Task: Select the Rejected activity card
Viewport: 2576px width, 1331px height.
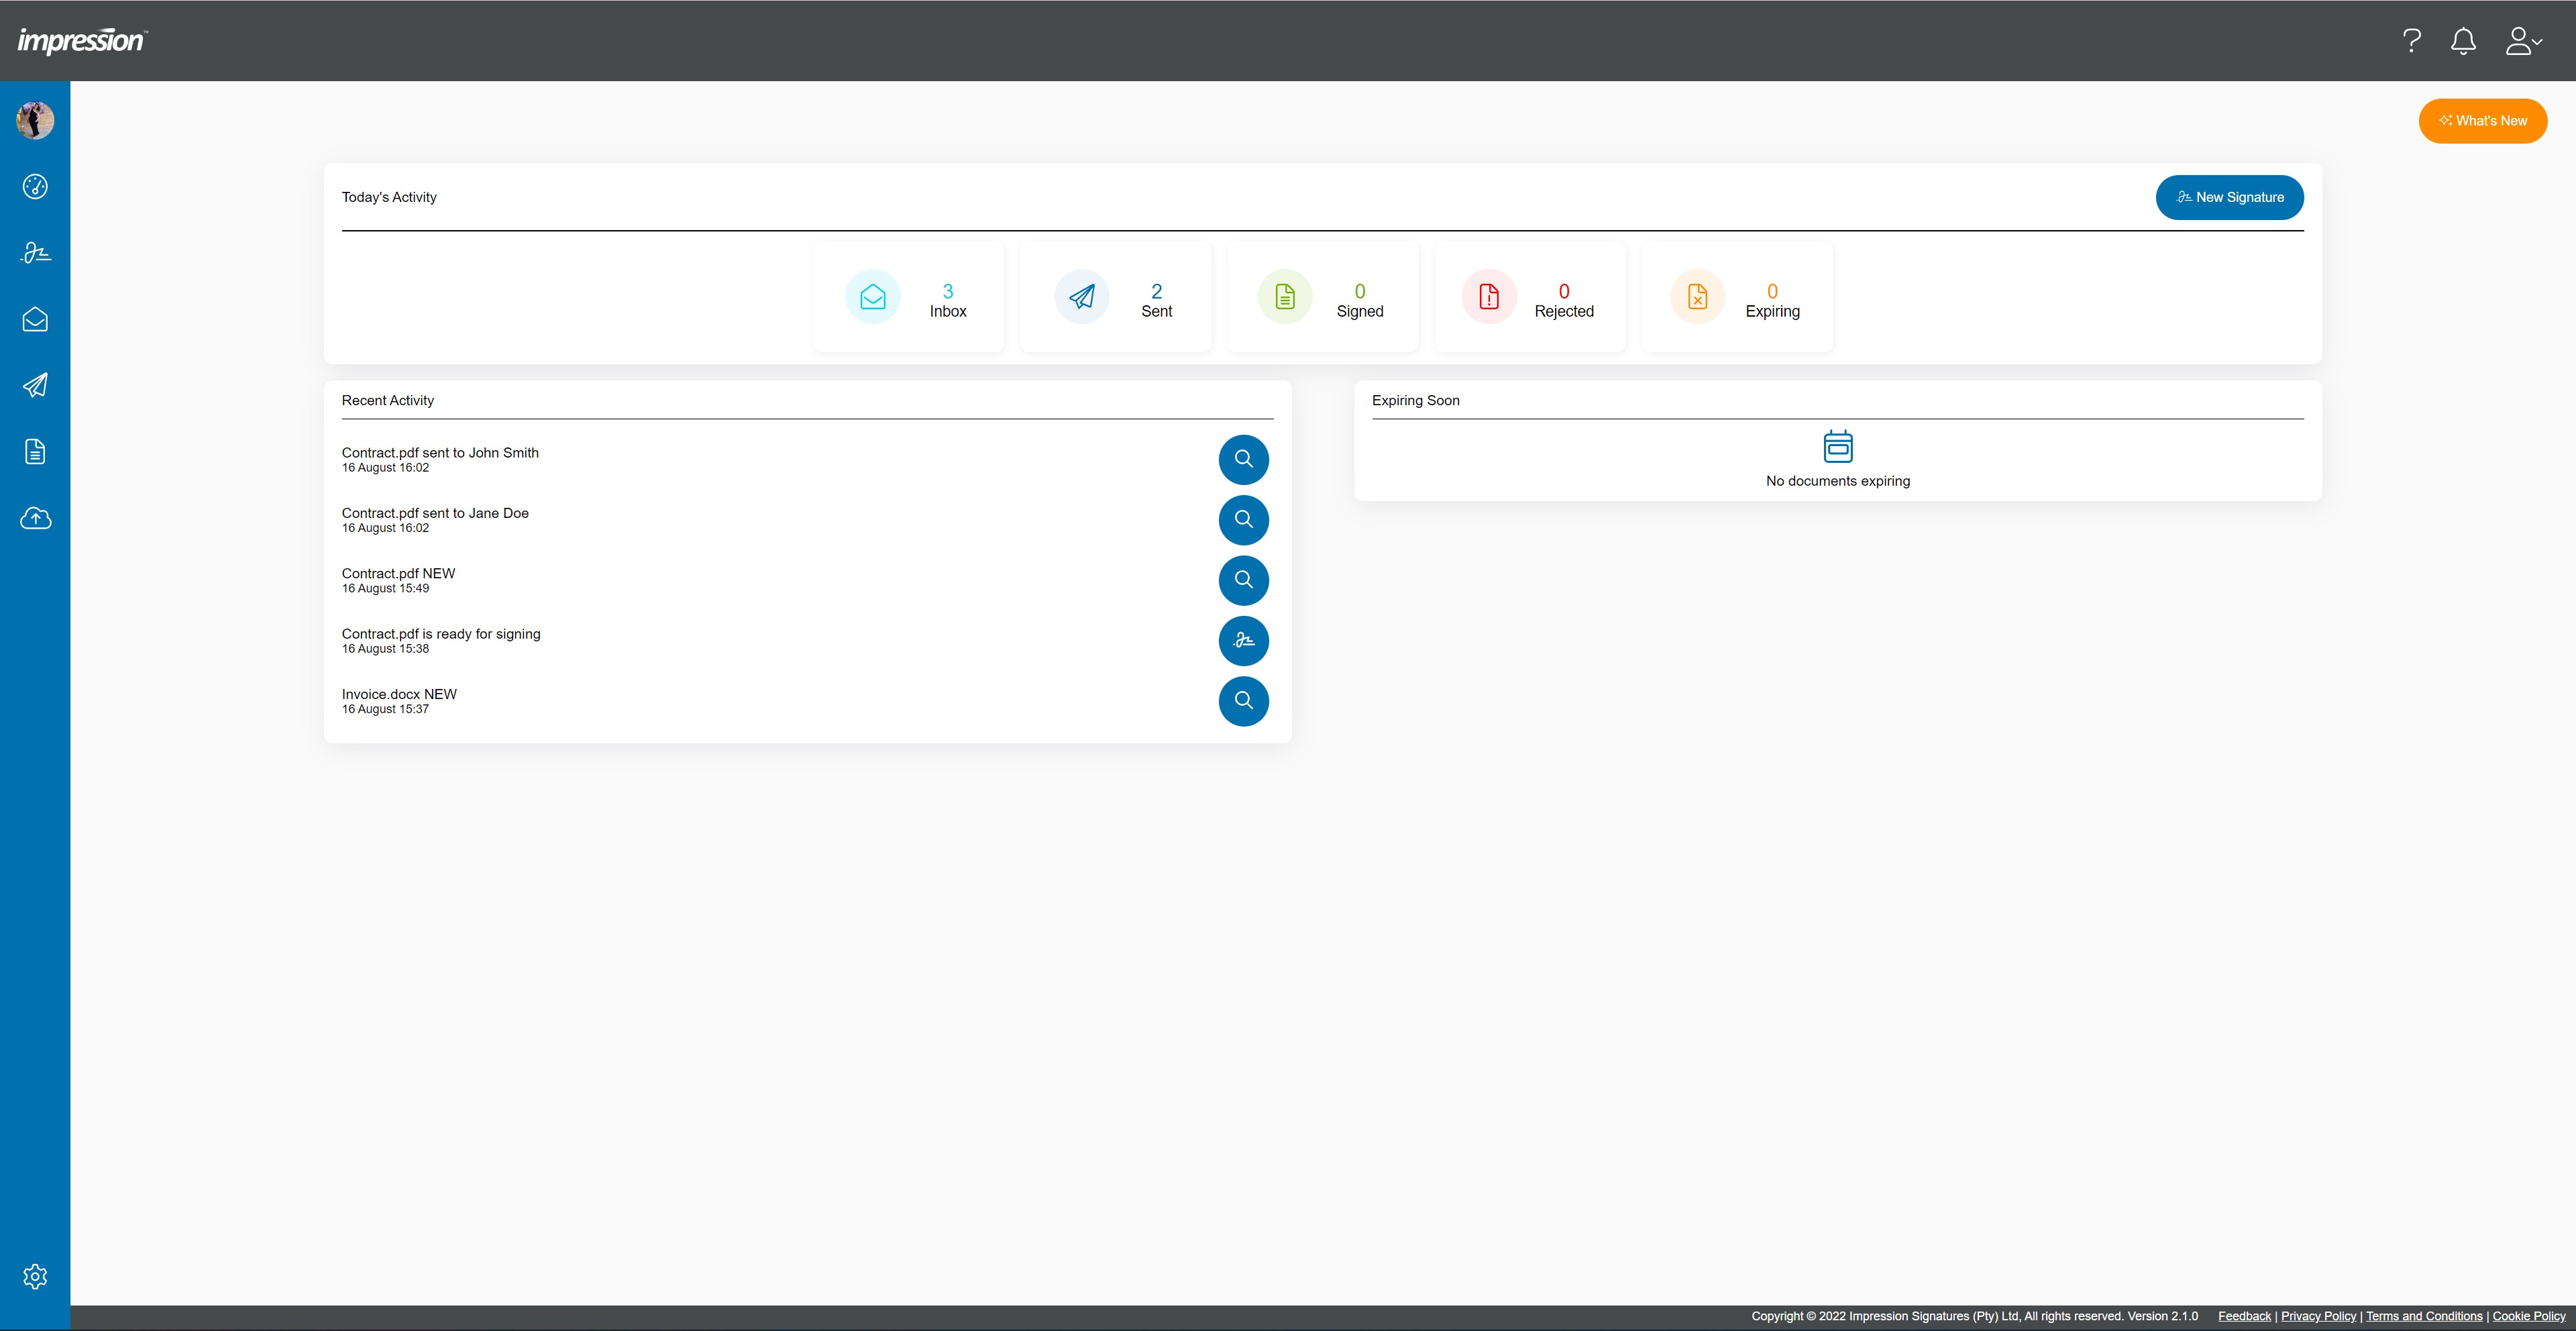Action: (x=1529, y=297)
